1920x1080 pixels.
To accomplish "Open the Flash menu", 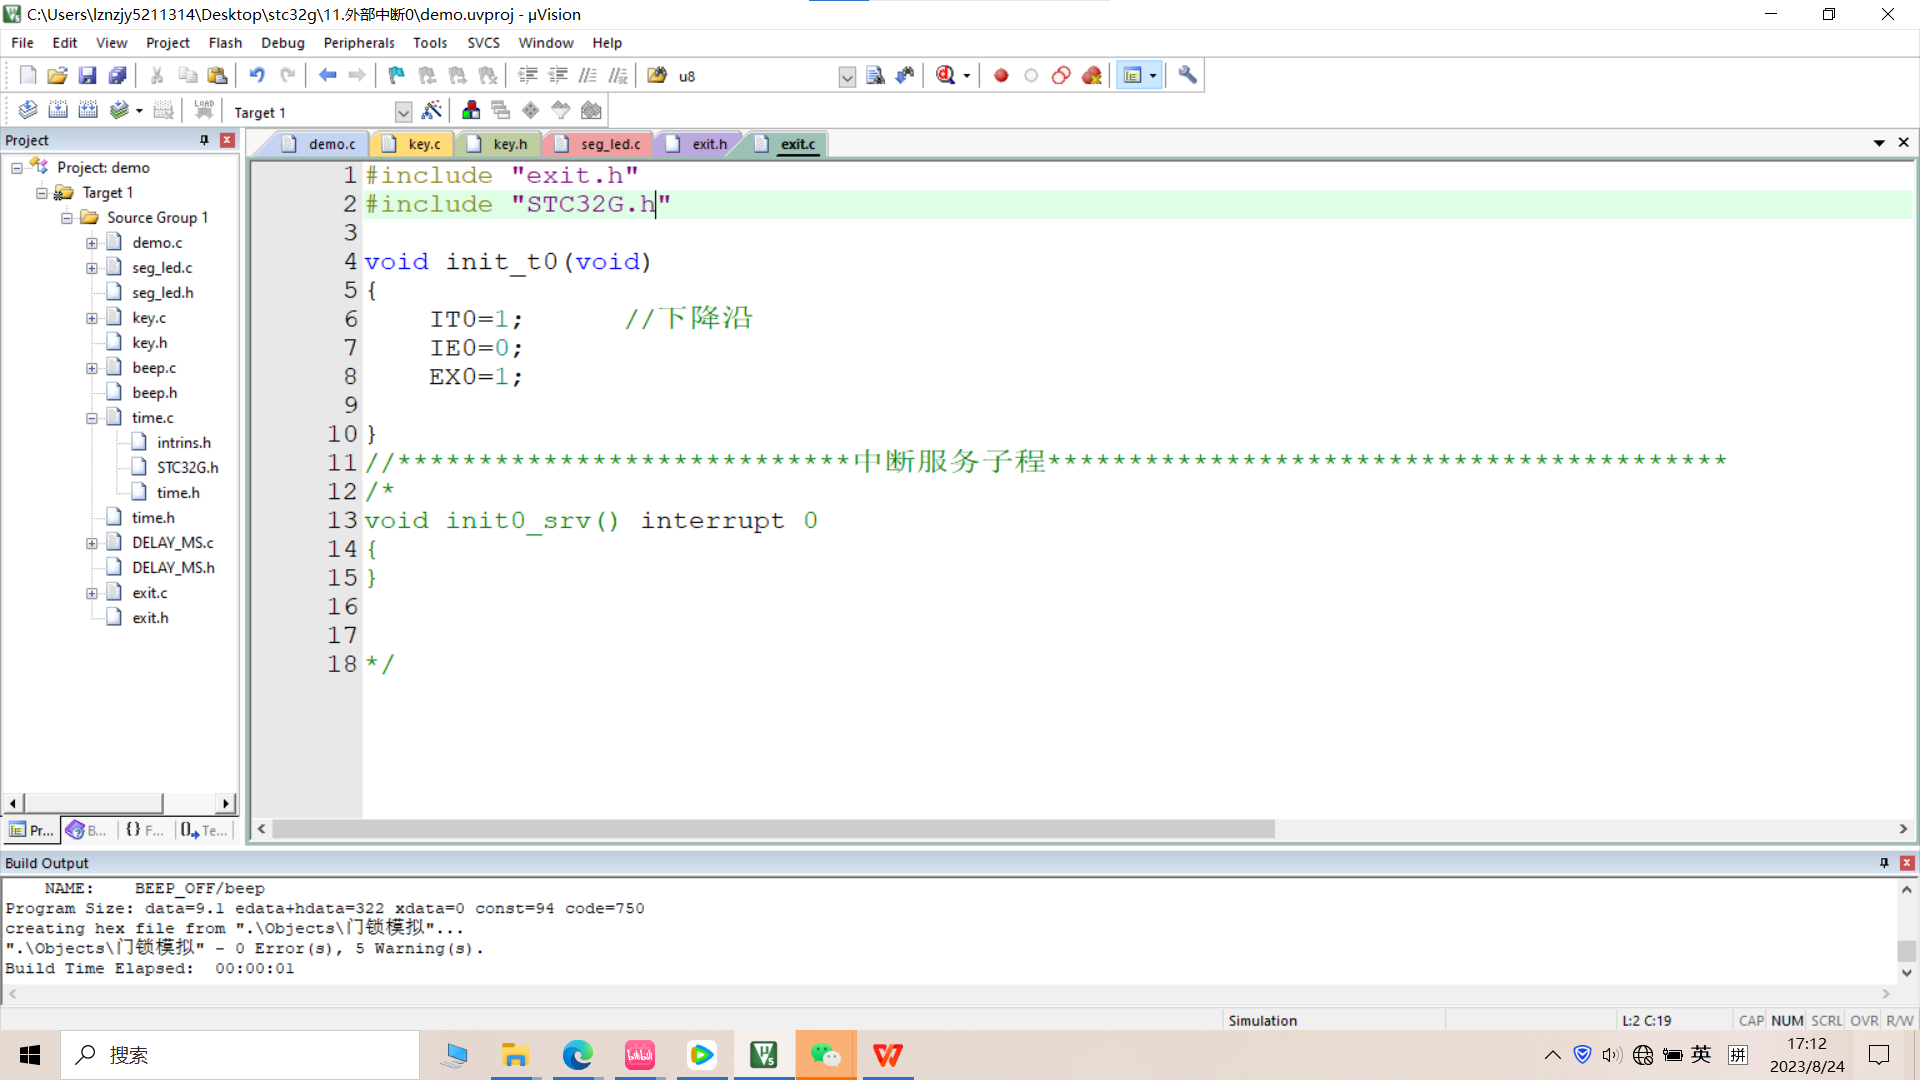I will click(225, 43).
